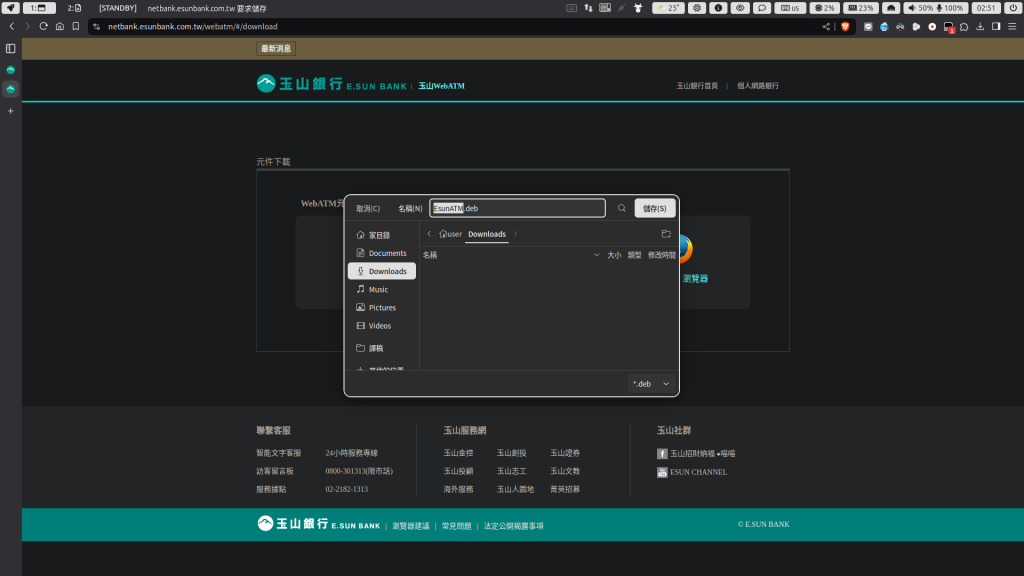Viewport: 1024px width, 576px height.
Task: Select Documents in dialog sidebar
Action: coord(381,253)
